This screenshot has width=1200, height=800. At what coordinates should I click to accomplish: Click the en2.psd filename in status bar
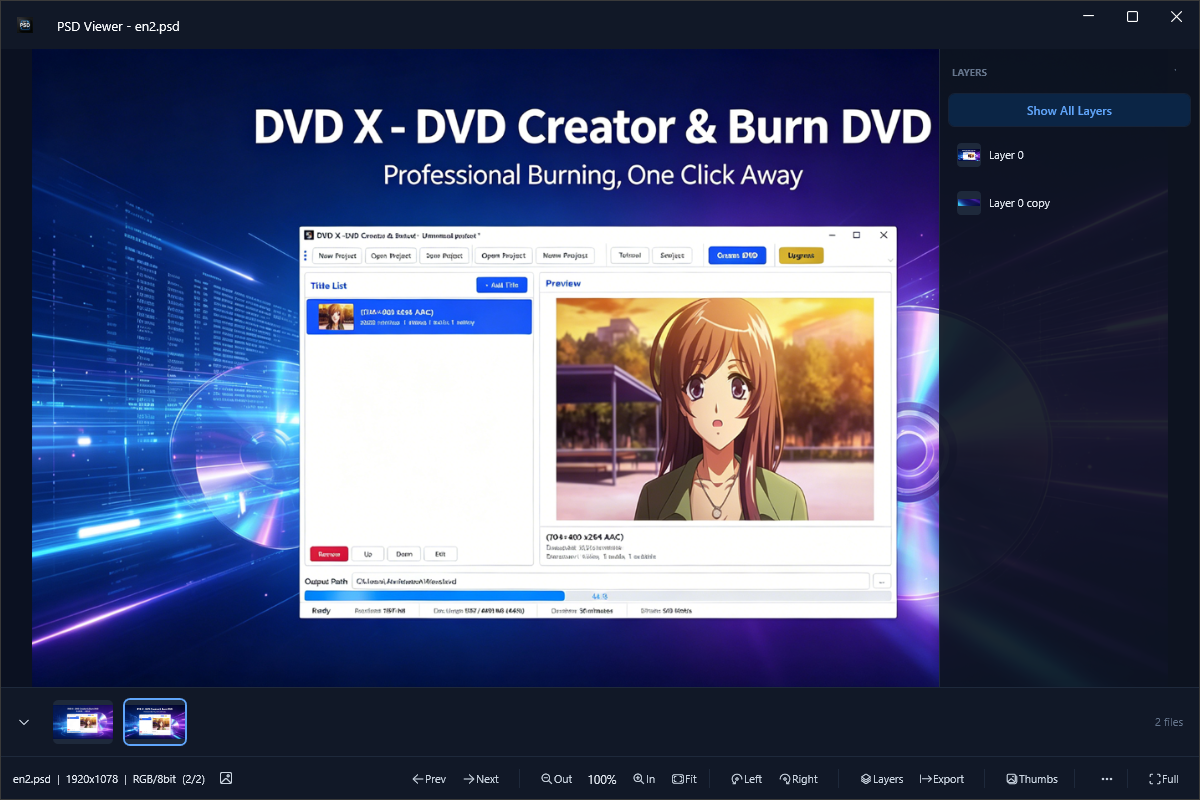click(x=32, y=779)
